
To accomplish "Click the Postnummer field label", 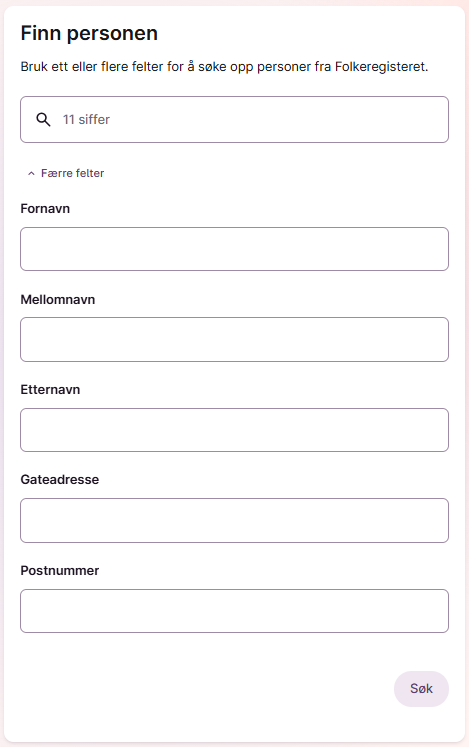I will coord(60,571).
